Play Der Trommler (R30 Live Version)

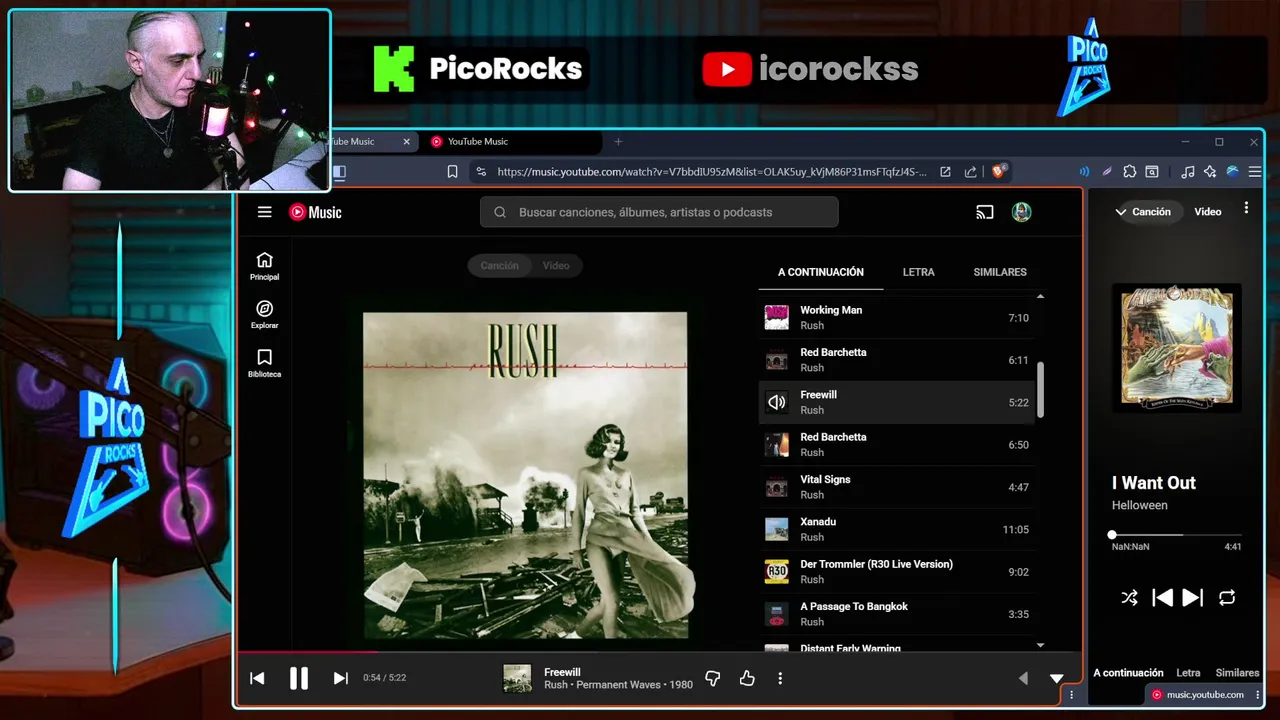coord(896,571)
